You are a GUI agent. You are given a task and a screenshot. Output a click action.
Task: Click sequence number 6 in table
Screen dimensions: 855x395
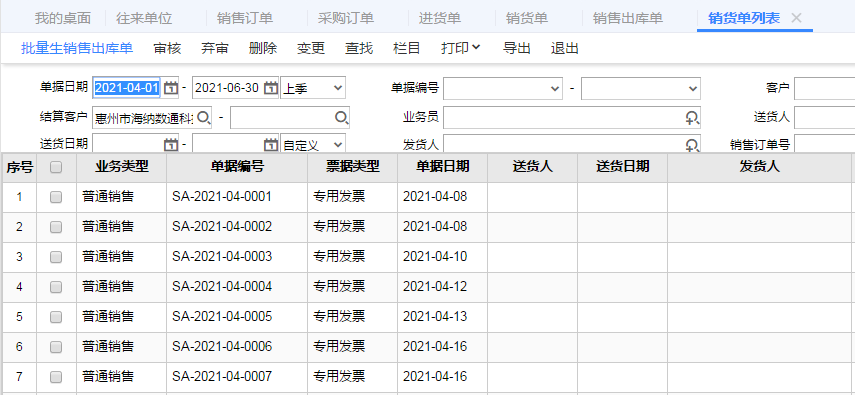[20, 346]
